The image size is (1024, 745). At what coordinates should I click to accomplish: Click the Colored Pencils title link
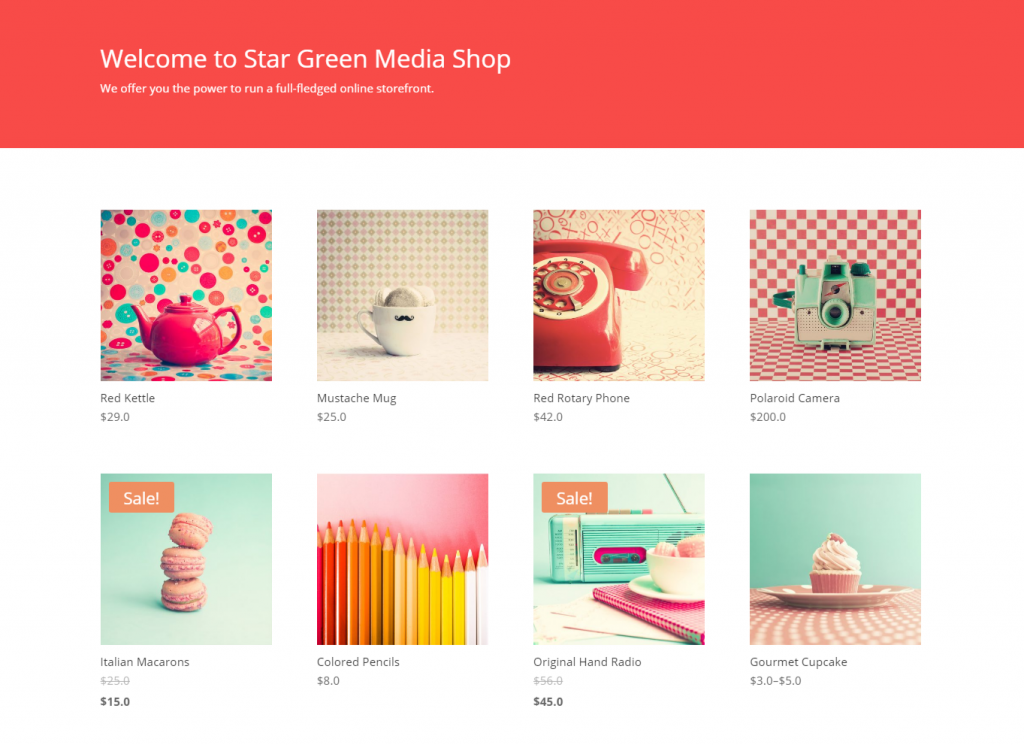(x=358, y=661)
